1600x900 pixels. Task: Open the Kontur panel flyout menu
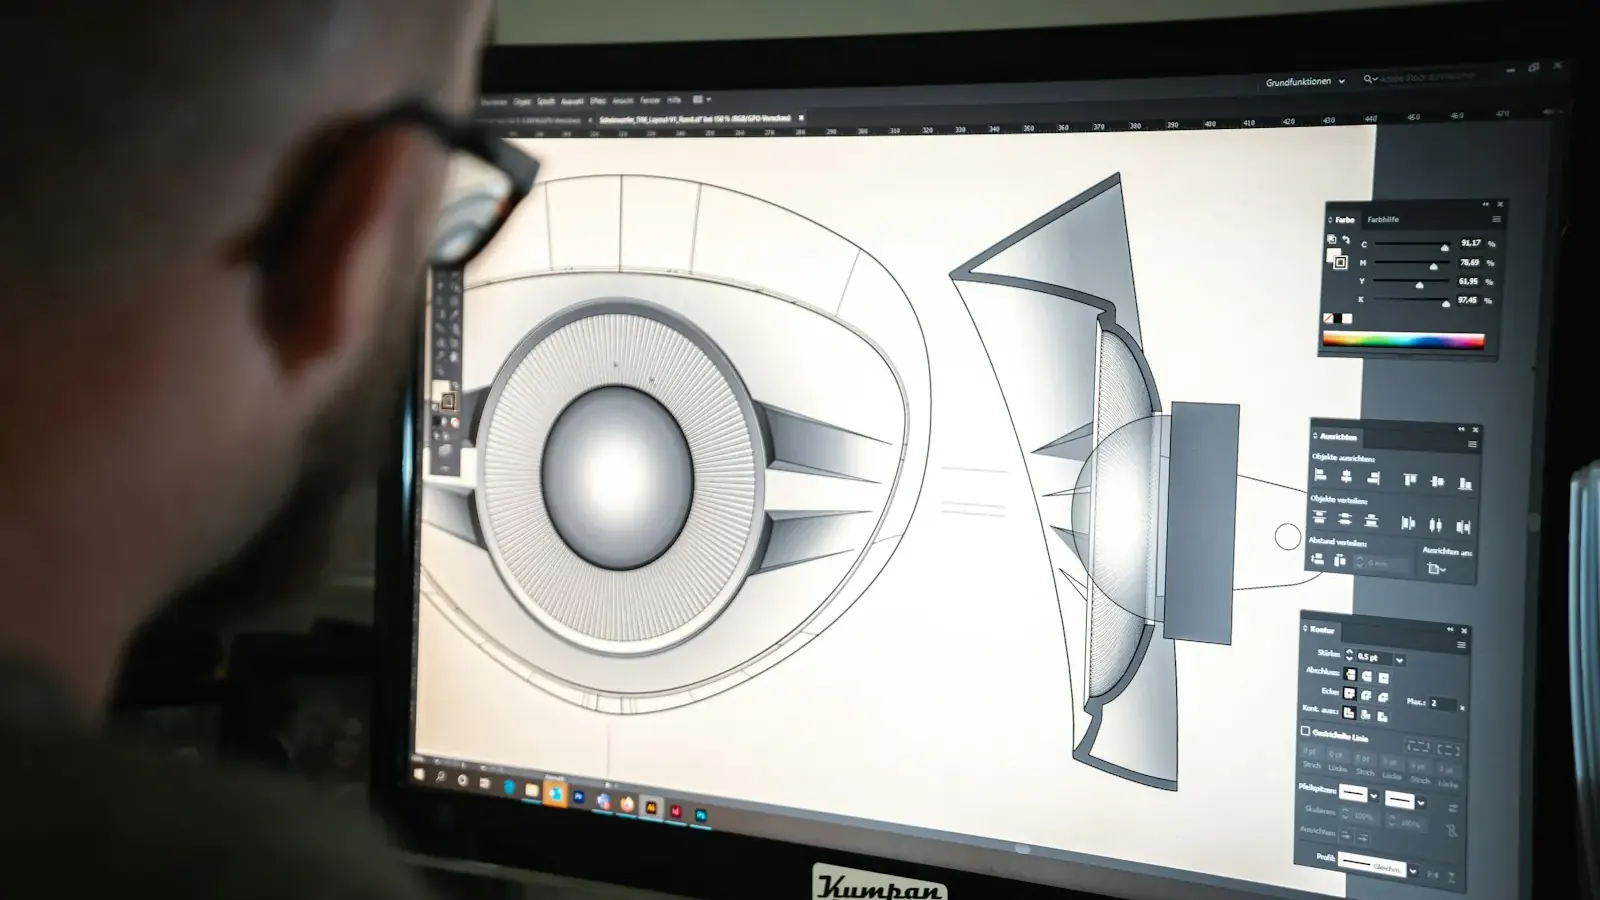tap(1461, 645)
